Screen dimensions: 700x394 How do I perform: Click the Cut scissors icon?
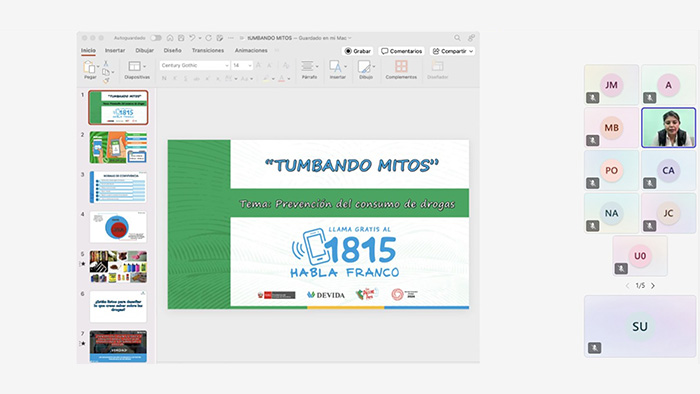[106, 63]
